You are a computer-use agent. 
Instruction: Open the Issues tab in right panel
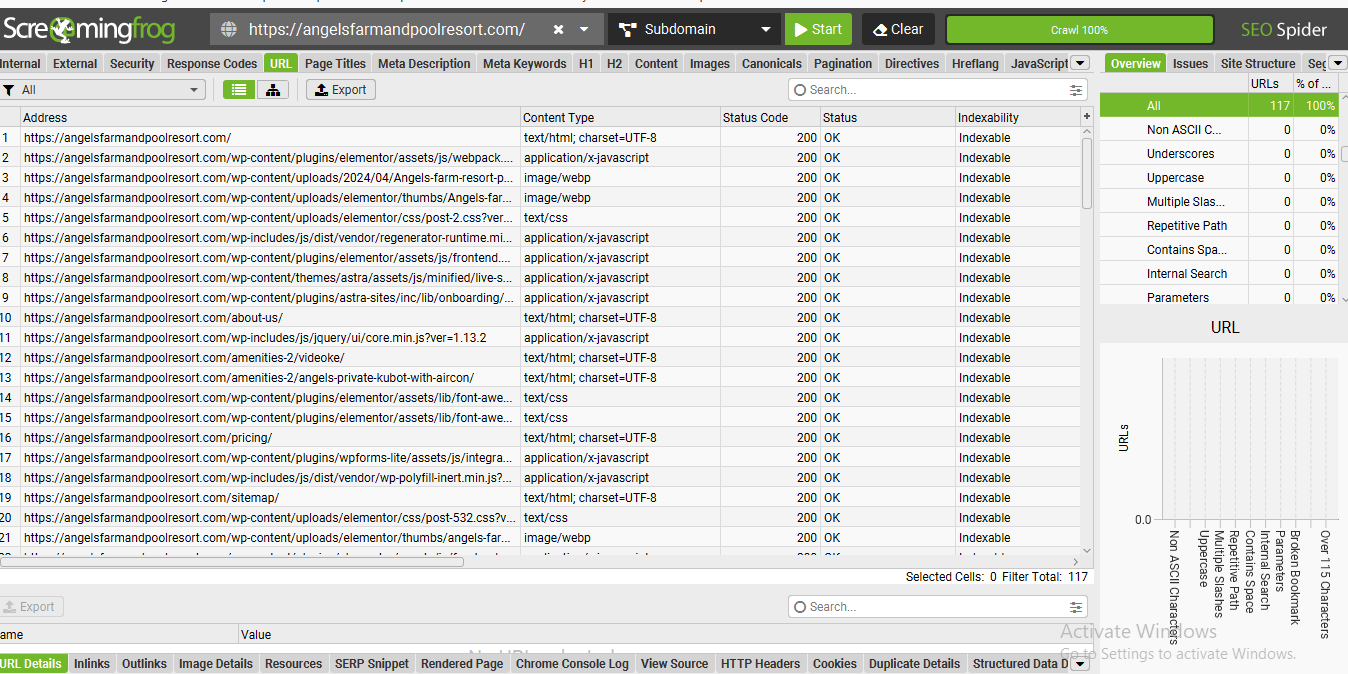[1190, 63]
